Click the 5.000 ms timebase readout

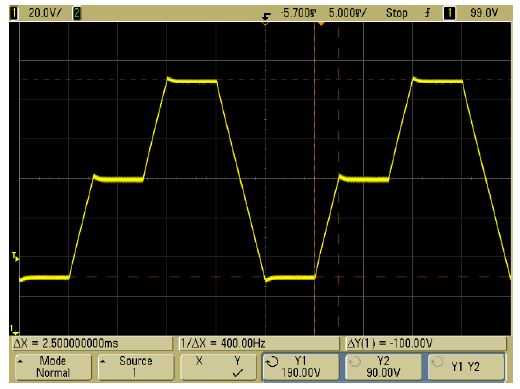click(347, 13)
